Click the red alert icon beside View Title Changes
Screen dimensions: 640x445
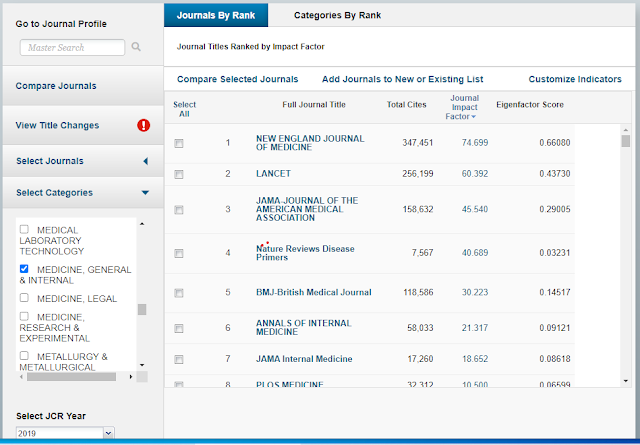click(143, 125)
